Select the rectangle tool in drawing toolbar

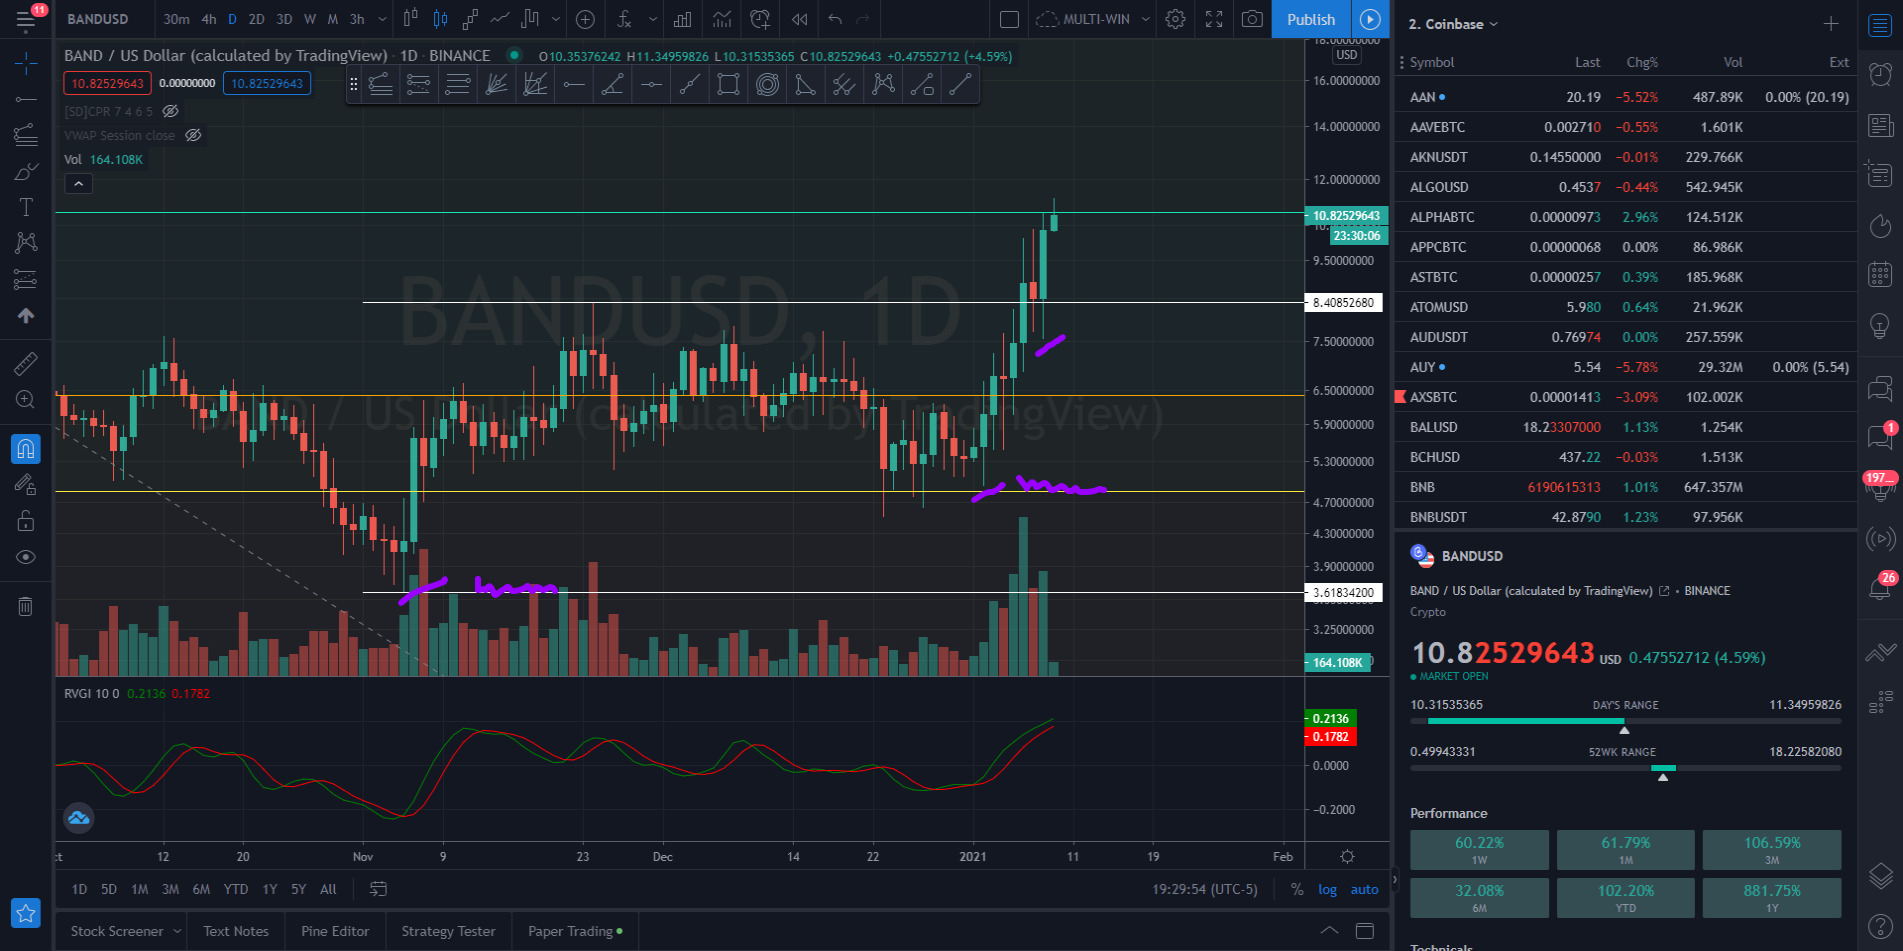729,85
